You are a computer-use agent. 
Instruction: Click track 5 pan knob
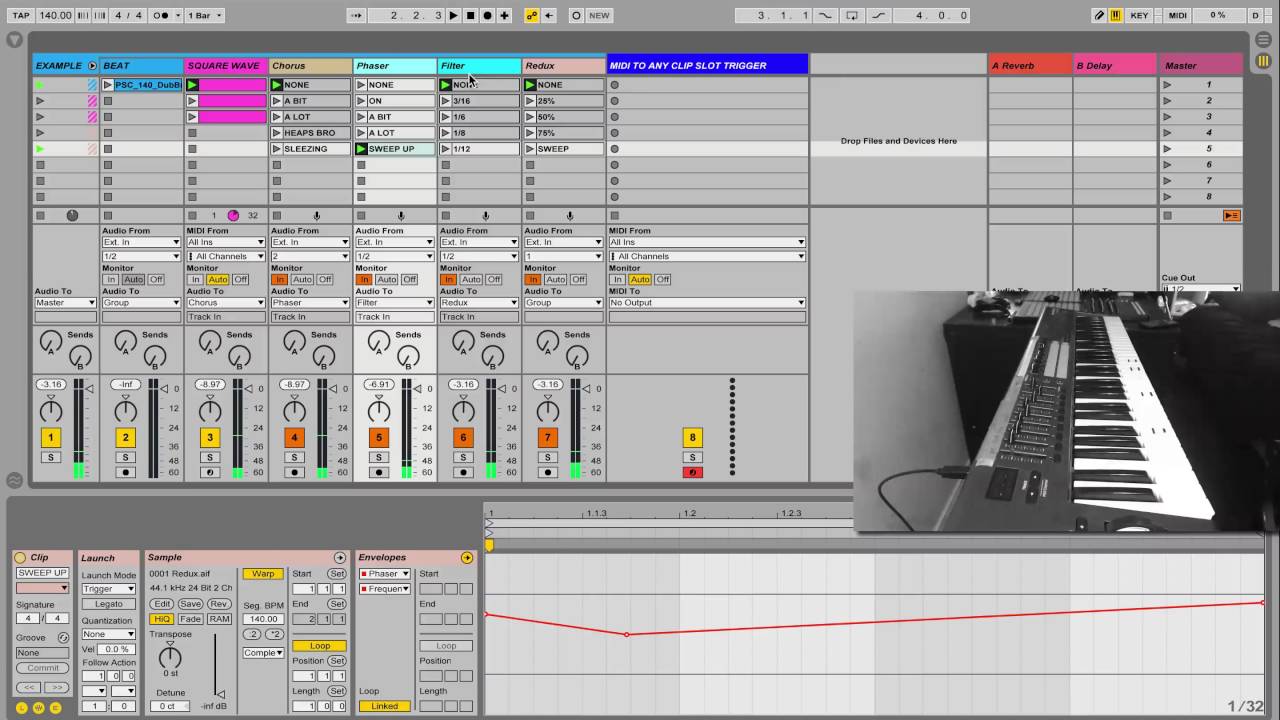(378, 410)
